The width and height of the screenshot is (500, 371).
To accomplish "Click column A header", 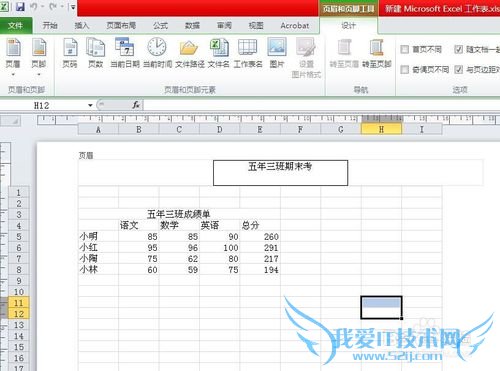I will (x=98, y=129).
